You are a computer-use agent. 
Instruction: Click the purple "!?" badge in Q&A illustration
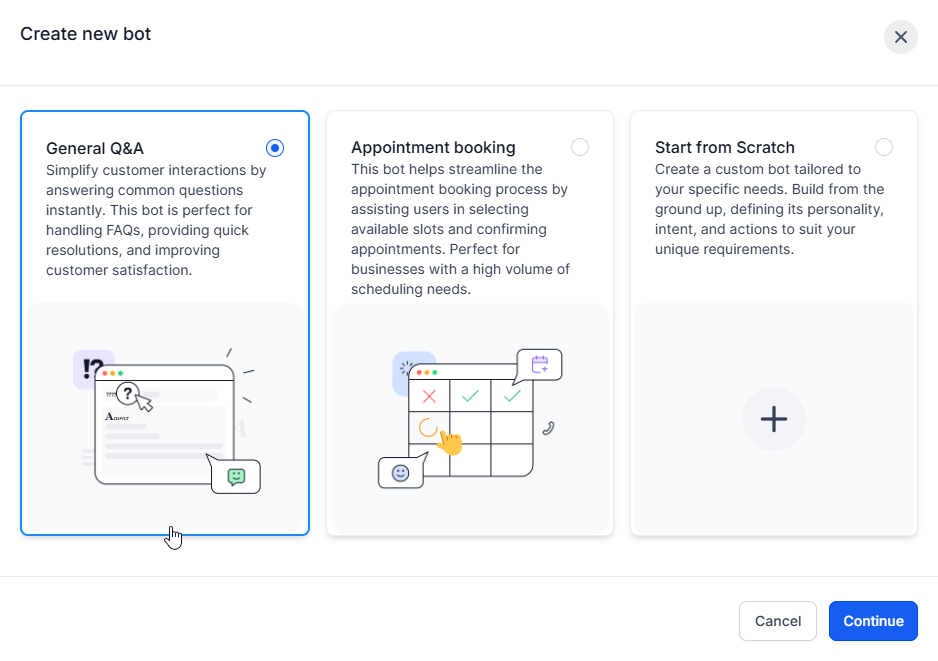(92, 368)
